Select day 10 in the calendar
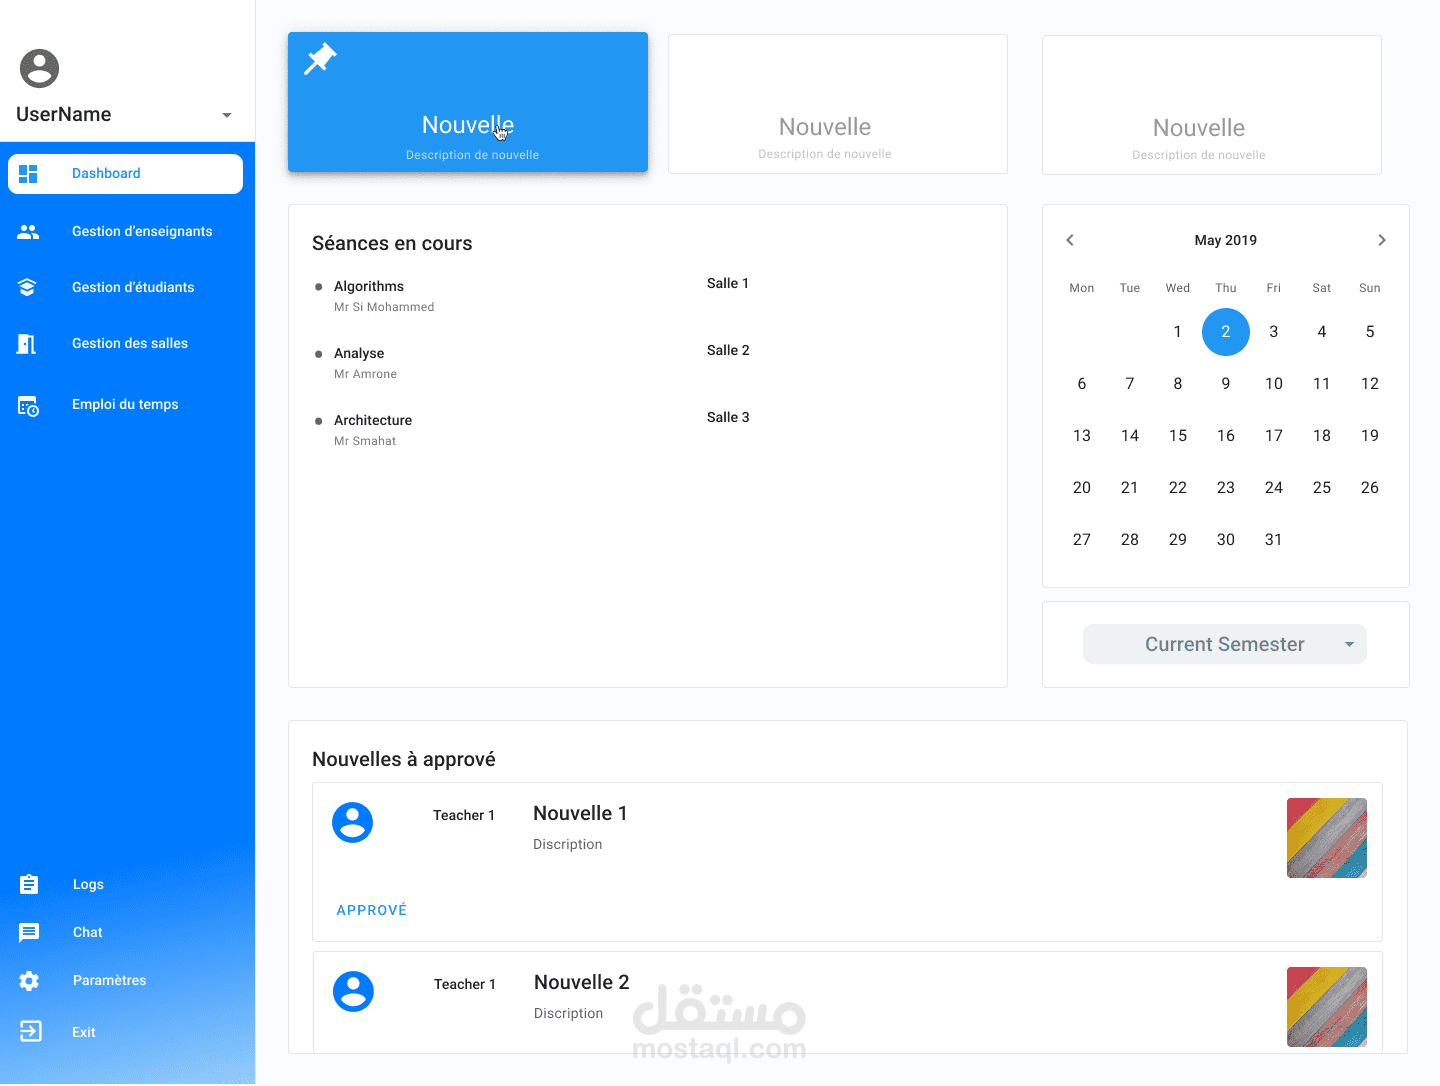The width and height of the screenshot is (1440, 1086). pyautogui.click(x=1274, y=384)
